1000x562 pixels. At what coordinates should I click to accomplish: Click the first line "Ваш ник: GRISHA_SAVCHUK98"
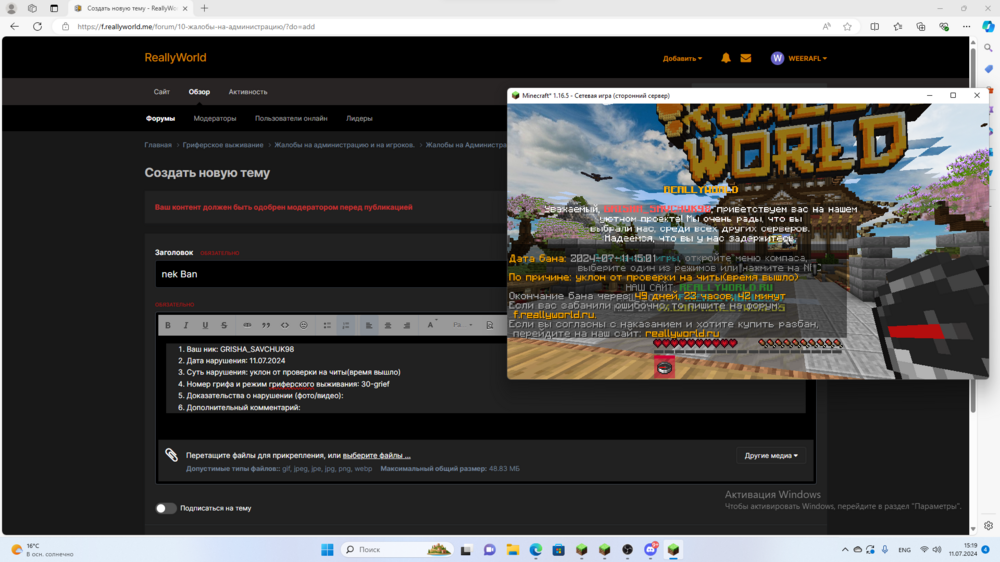click(x=240, y=350)
